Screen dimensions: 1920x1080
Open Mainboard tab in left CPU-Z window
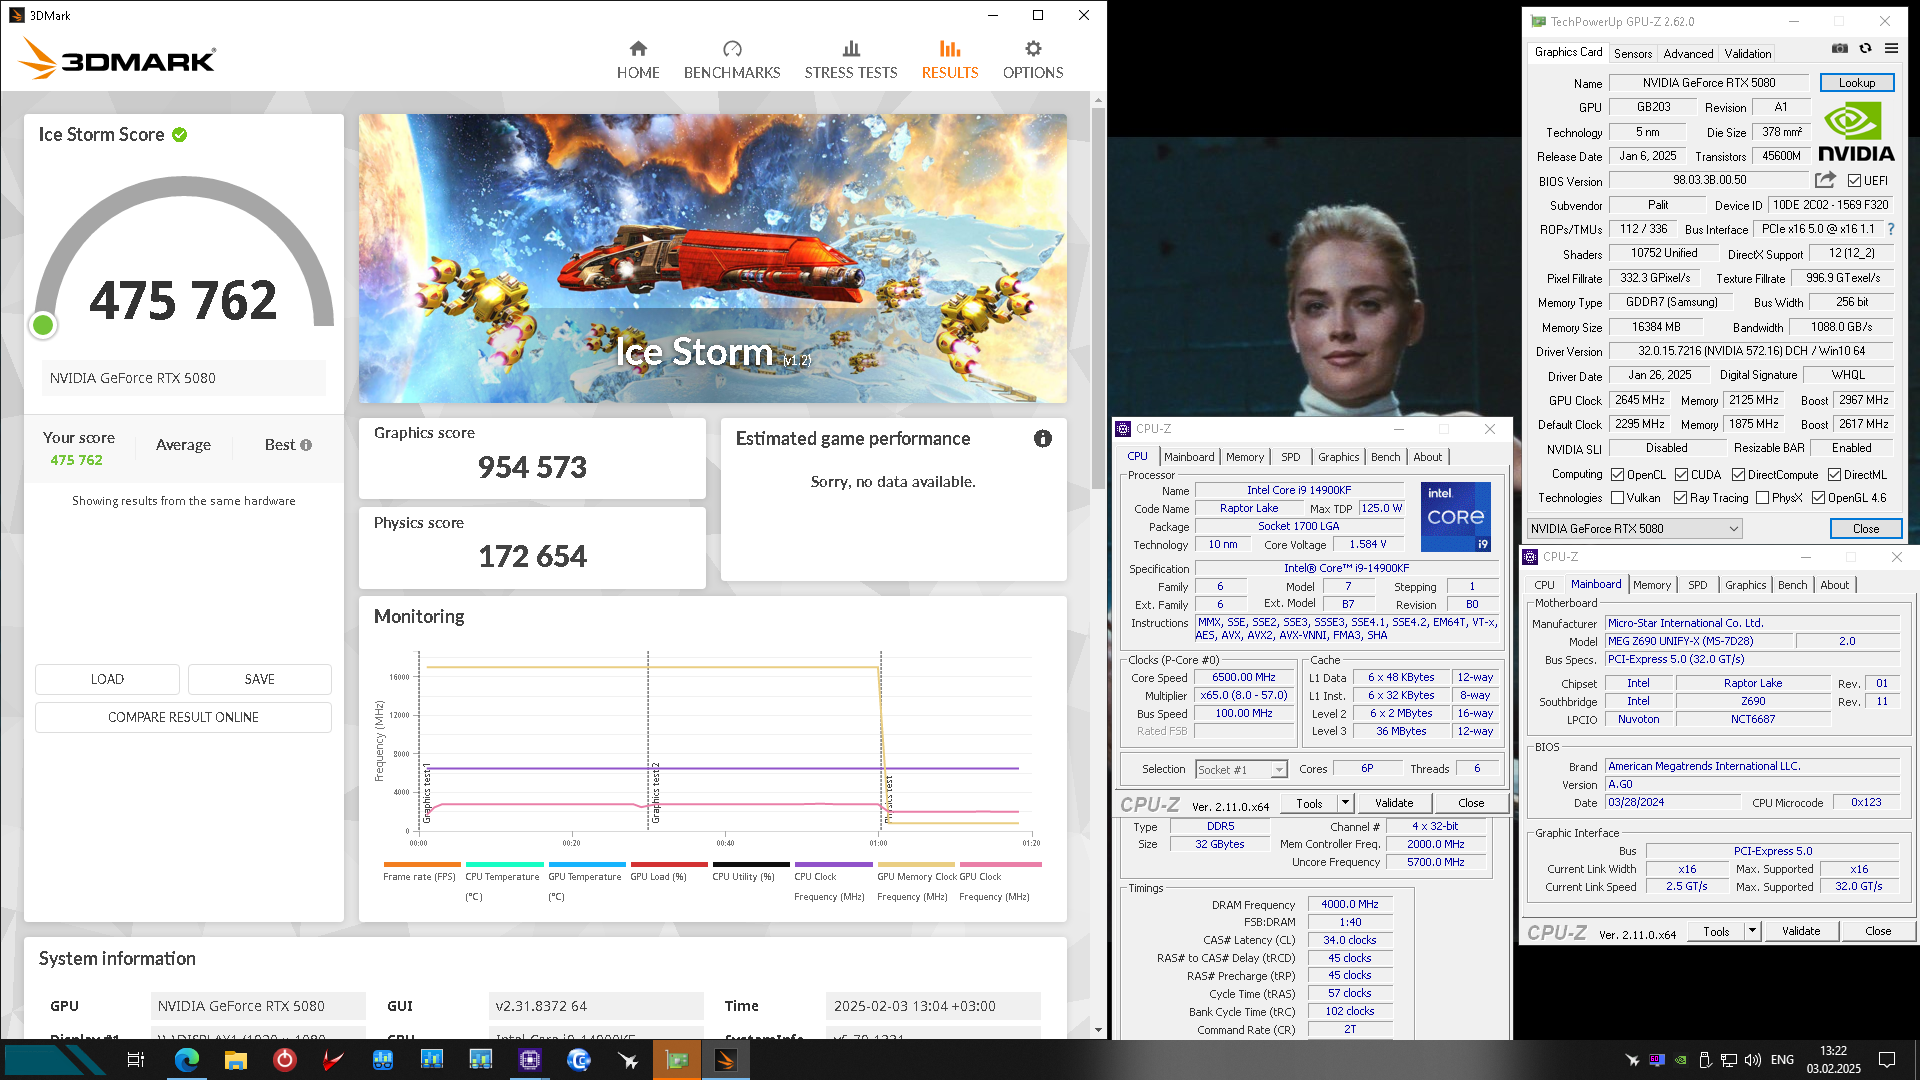(x=1188, y=457)
